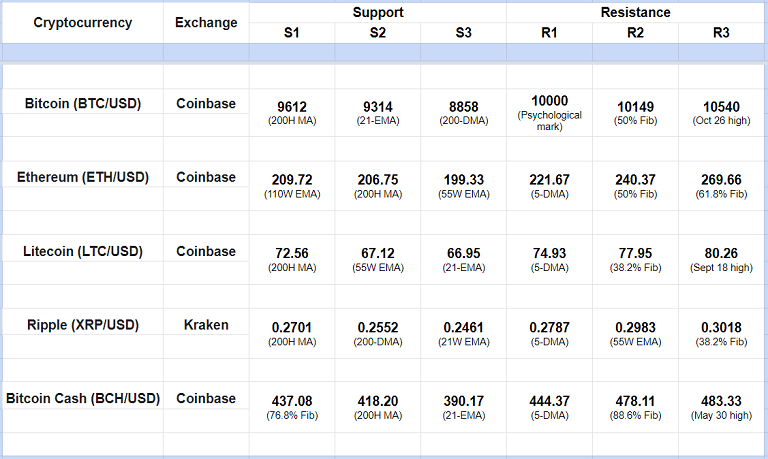This screenshot has width=768, height=459.
Task: Click the Litecoin (LTC/USD) row label
Action: point(82,251)
